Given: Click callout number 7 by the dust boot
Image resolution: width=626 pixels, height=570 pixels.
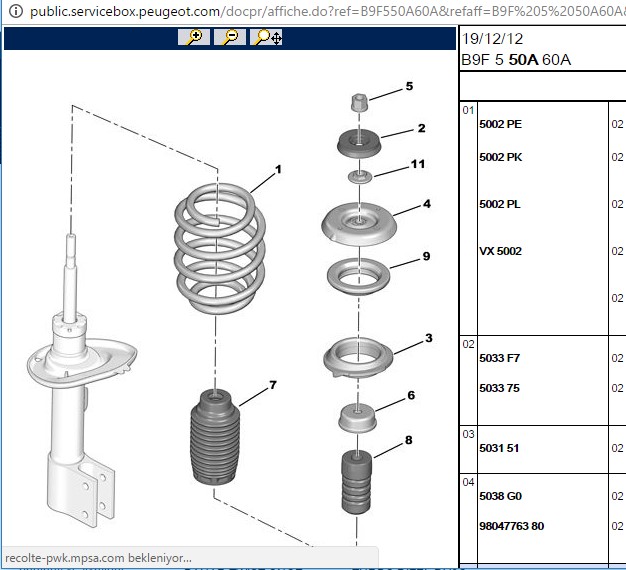Looking at the screenshot, I should click(x=273, y=385).
